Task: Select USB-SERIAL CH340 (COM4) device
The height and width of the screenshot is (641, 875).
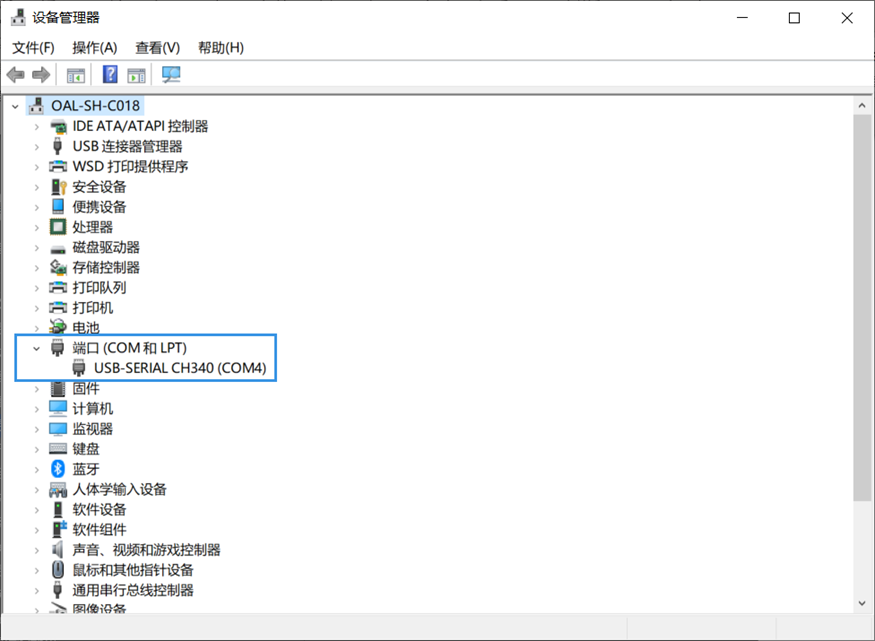Action: click(180, 368)
